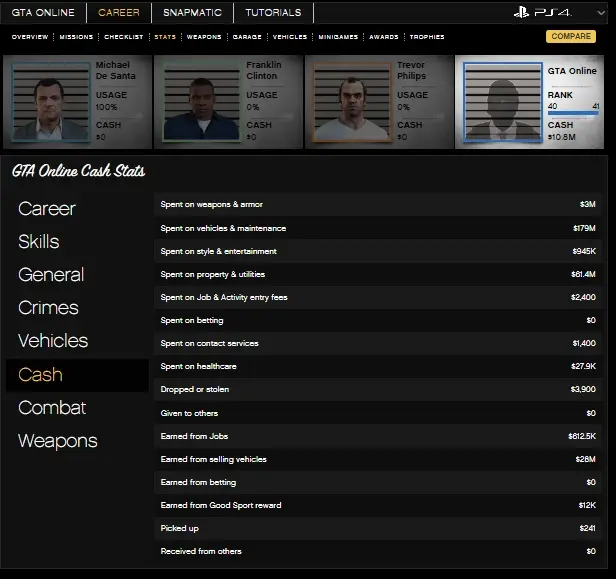Image resolution: width=616 pixels, height=579 pixels.
Task: Open the Missions submenu item
Action: coord(76,37)
